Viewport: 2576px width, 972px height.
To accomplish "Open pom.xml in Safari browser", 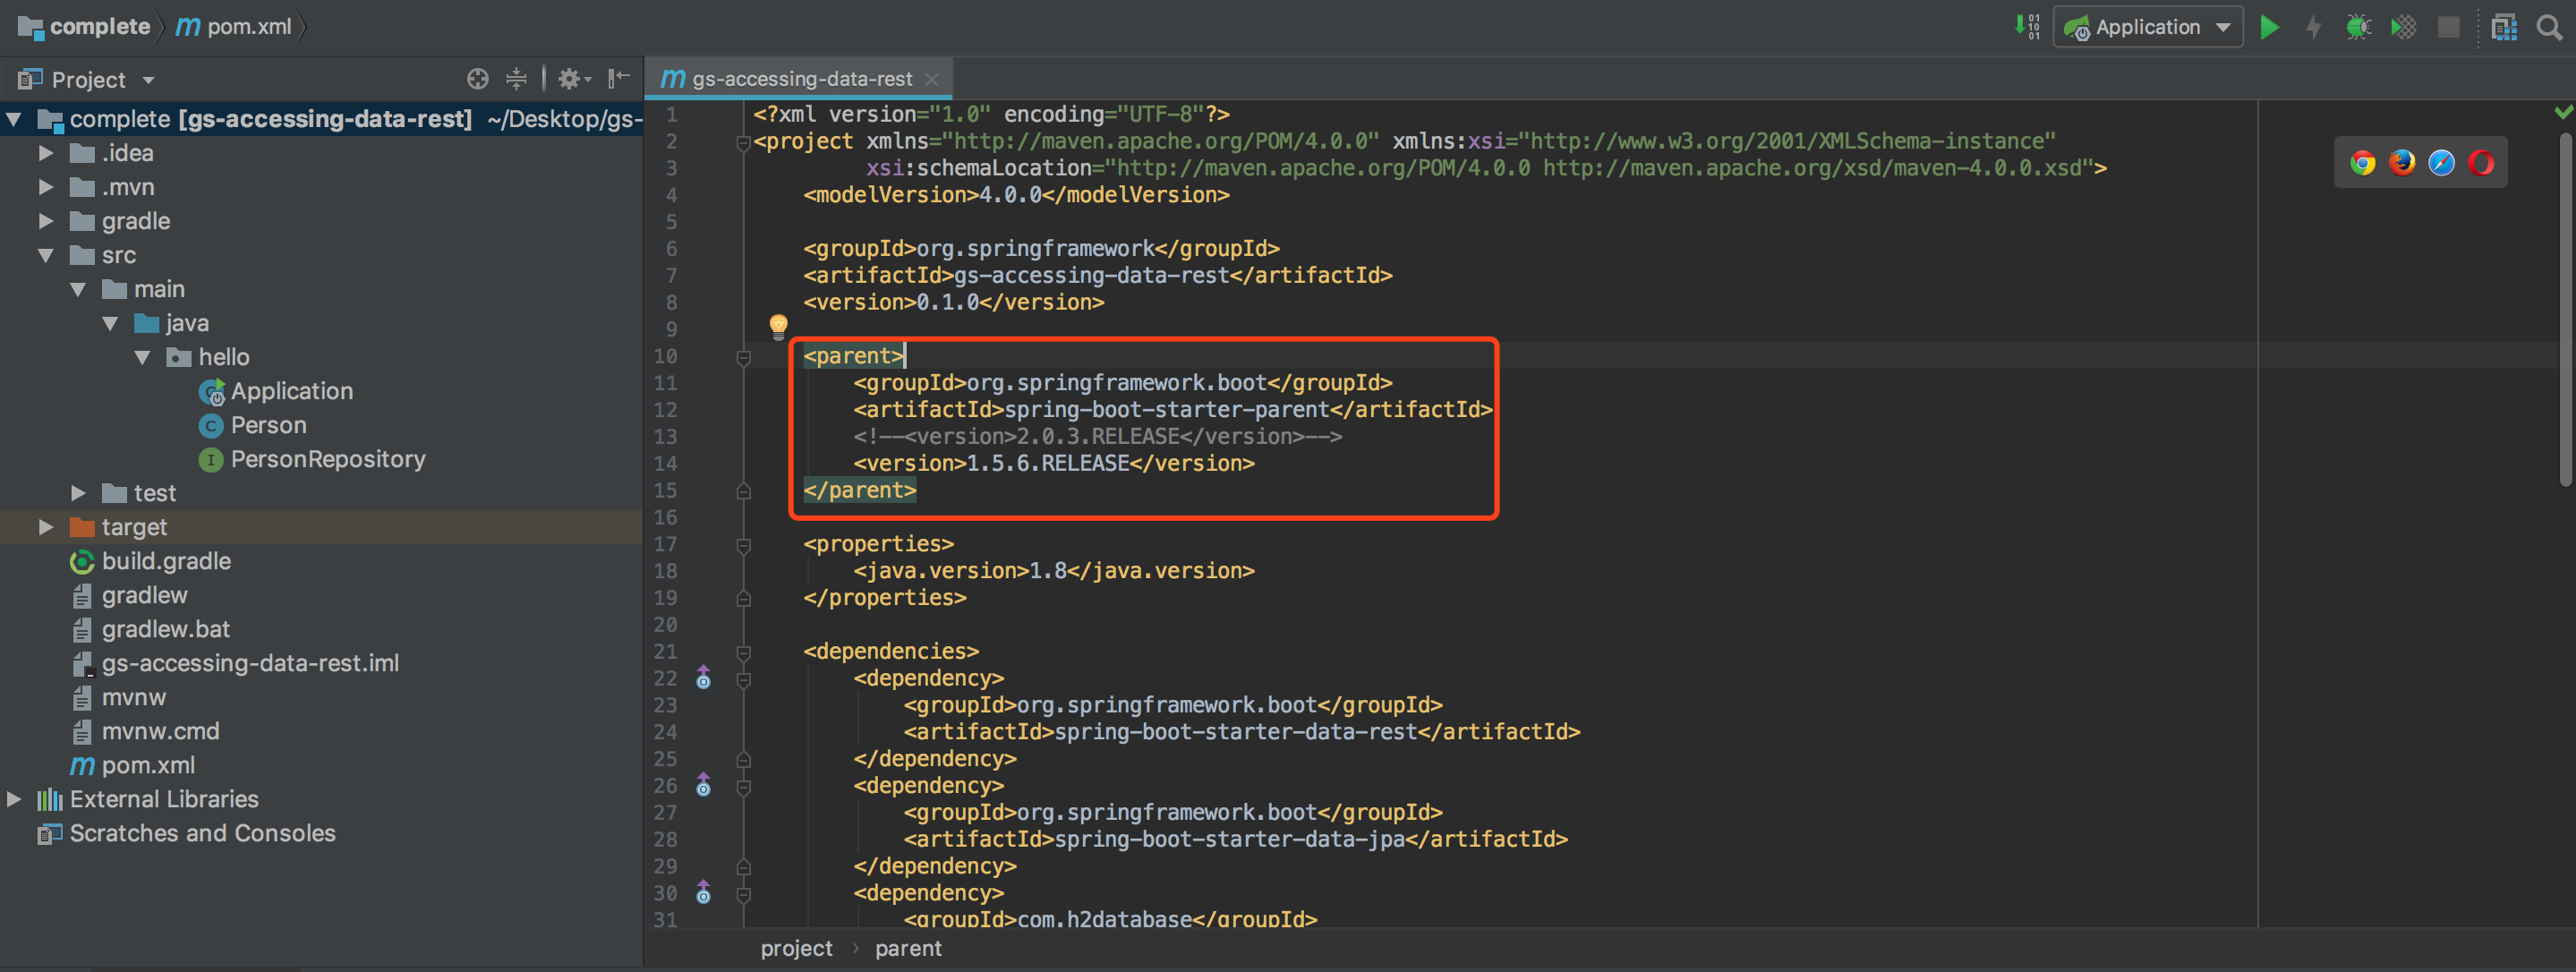I will coord(2441,162).
